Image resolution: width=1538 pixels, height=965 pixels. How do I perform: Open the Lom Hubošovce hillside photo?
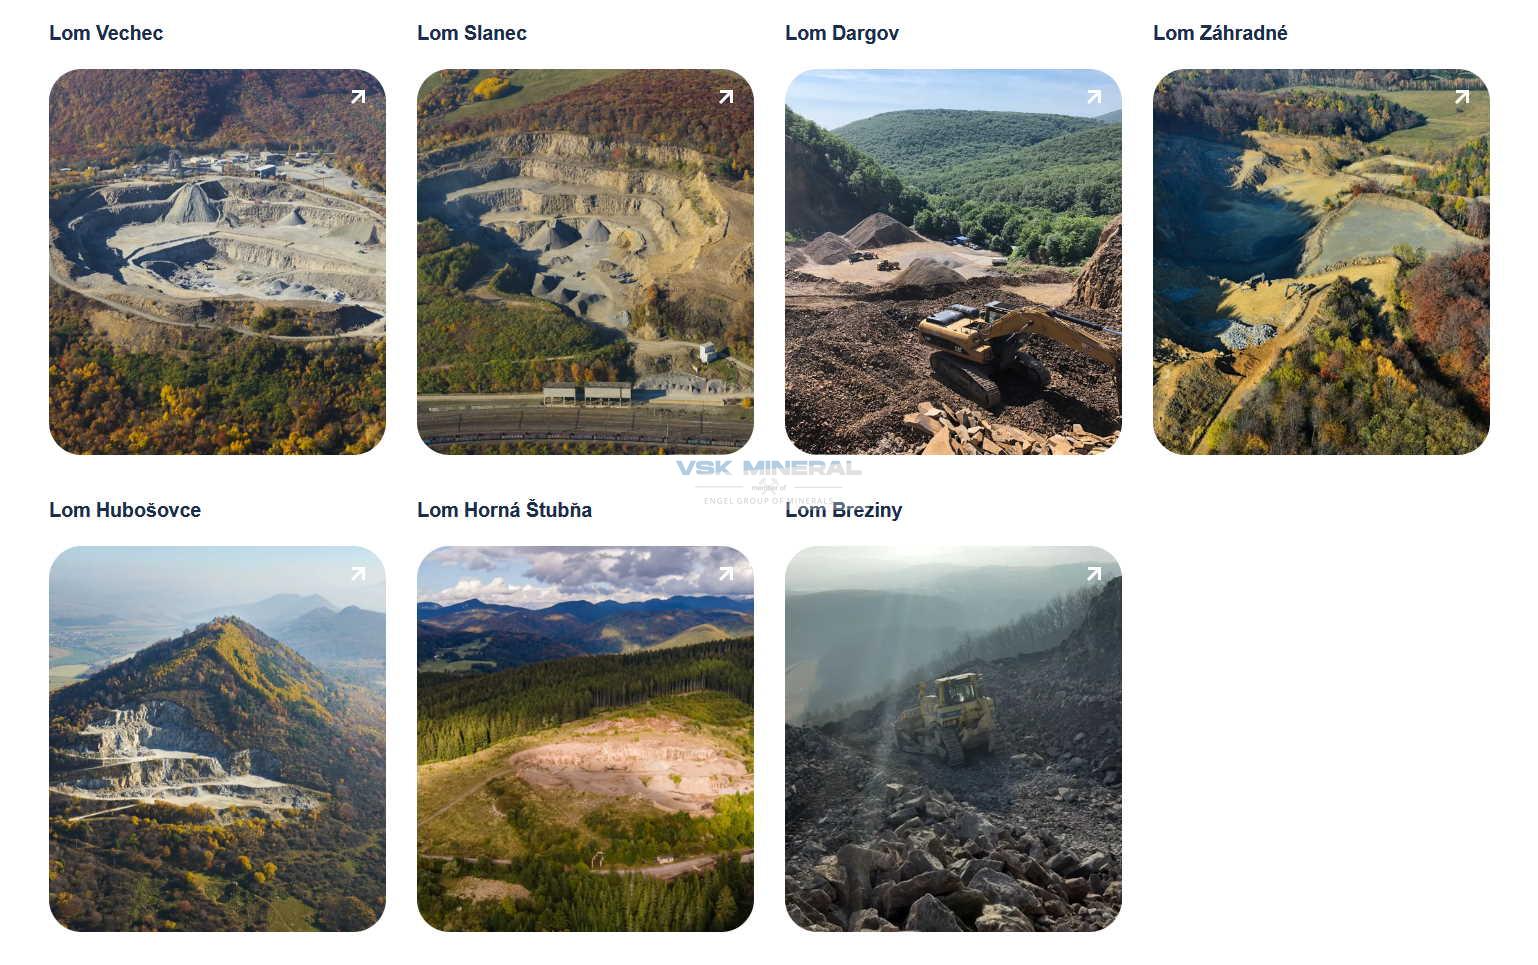(217, 739)
